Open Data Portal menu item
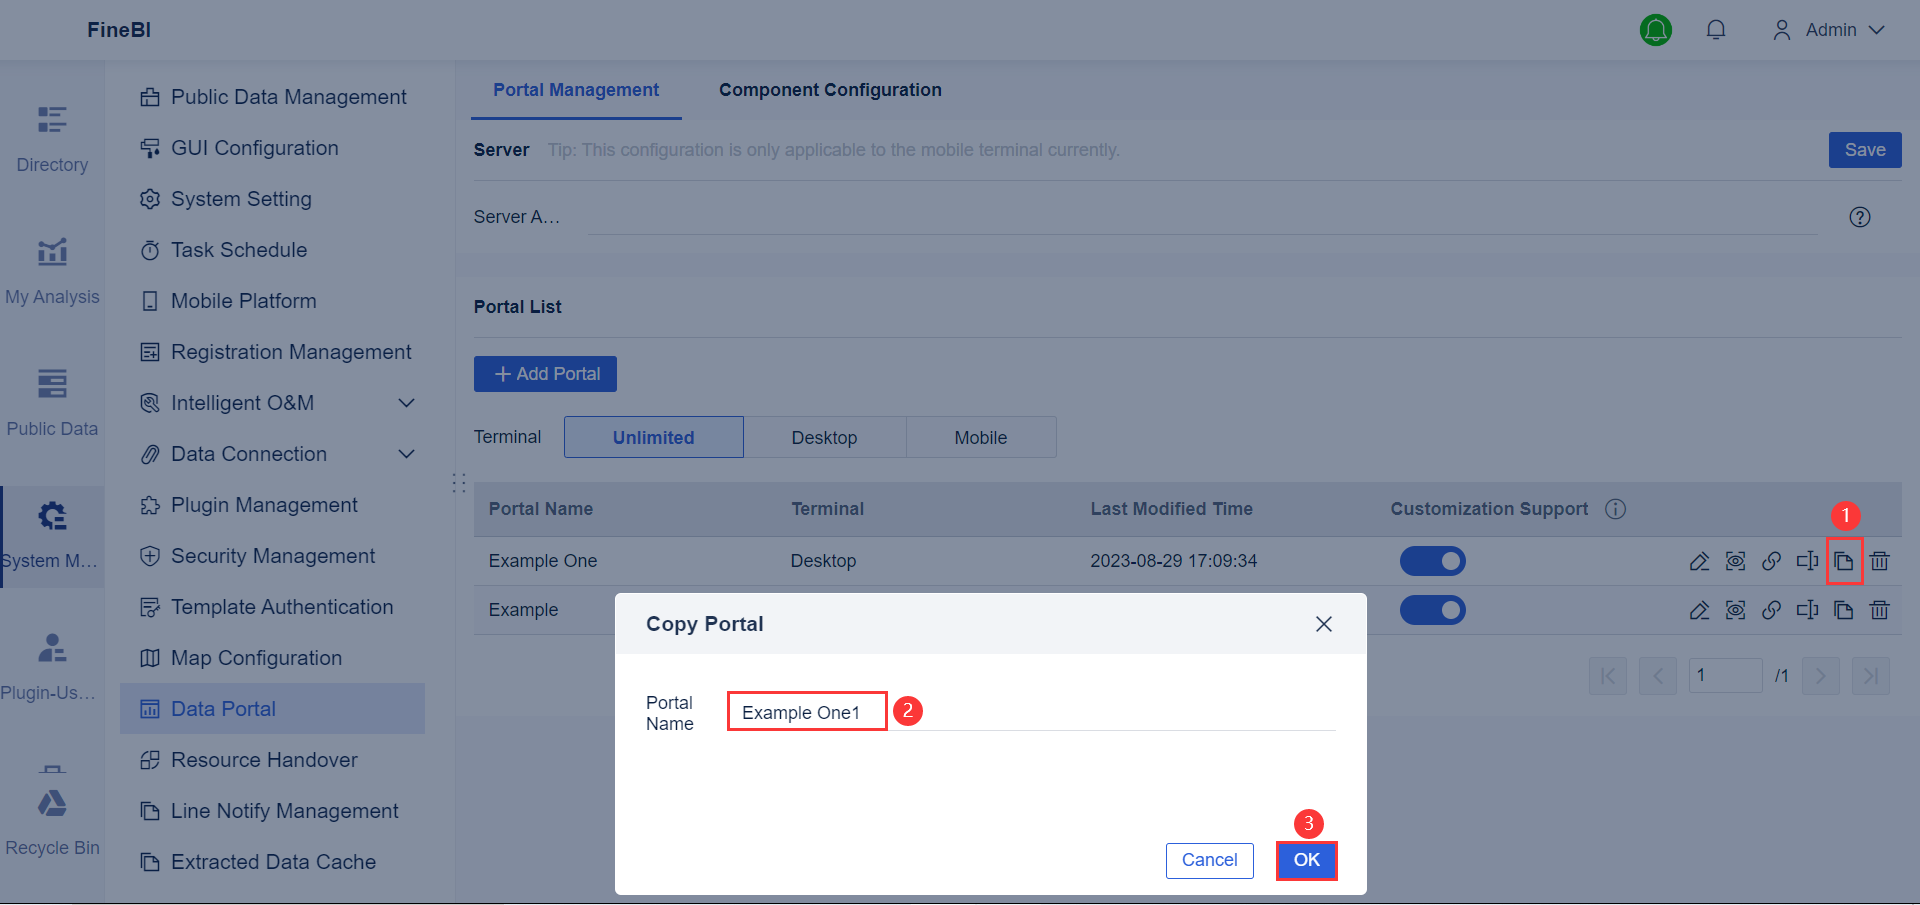 (x=272, y=709)
